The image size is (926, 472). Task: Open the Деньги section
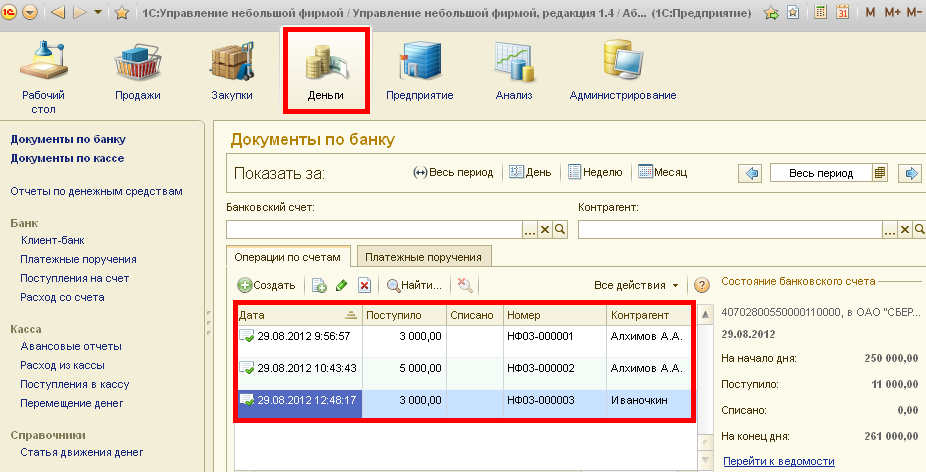[x=326, y=70]
